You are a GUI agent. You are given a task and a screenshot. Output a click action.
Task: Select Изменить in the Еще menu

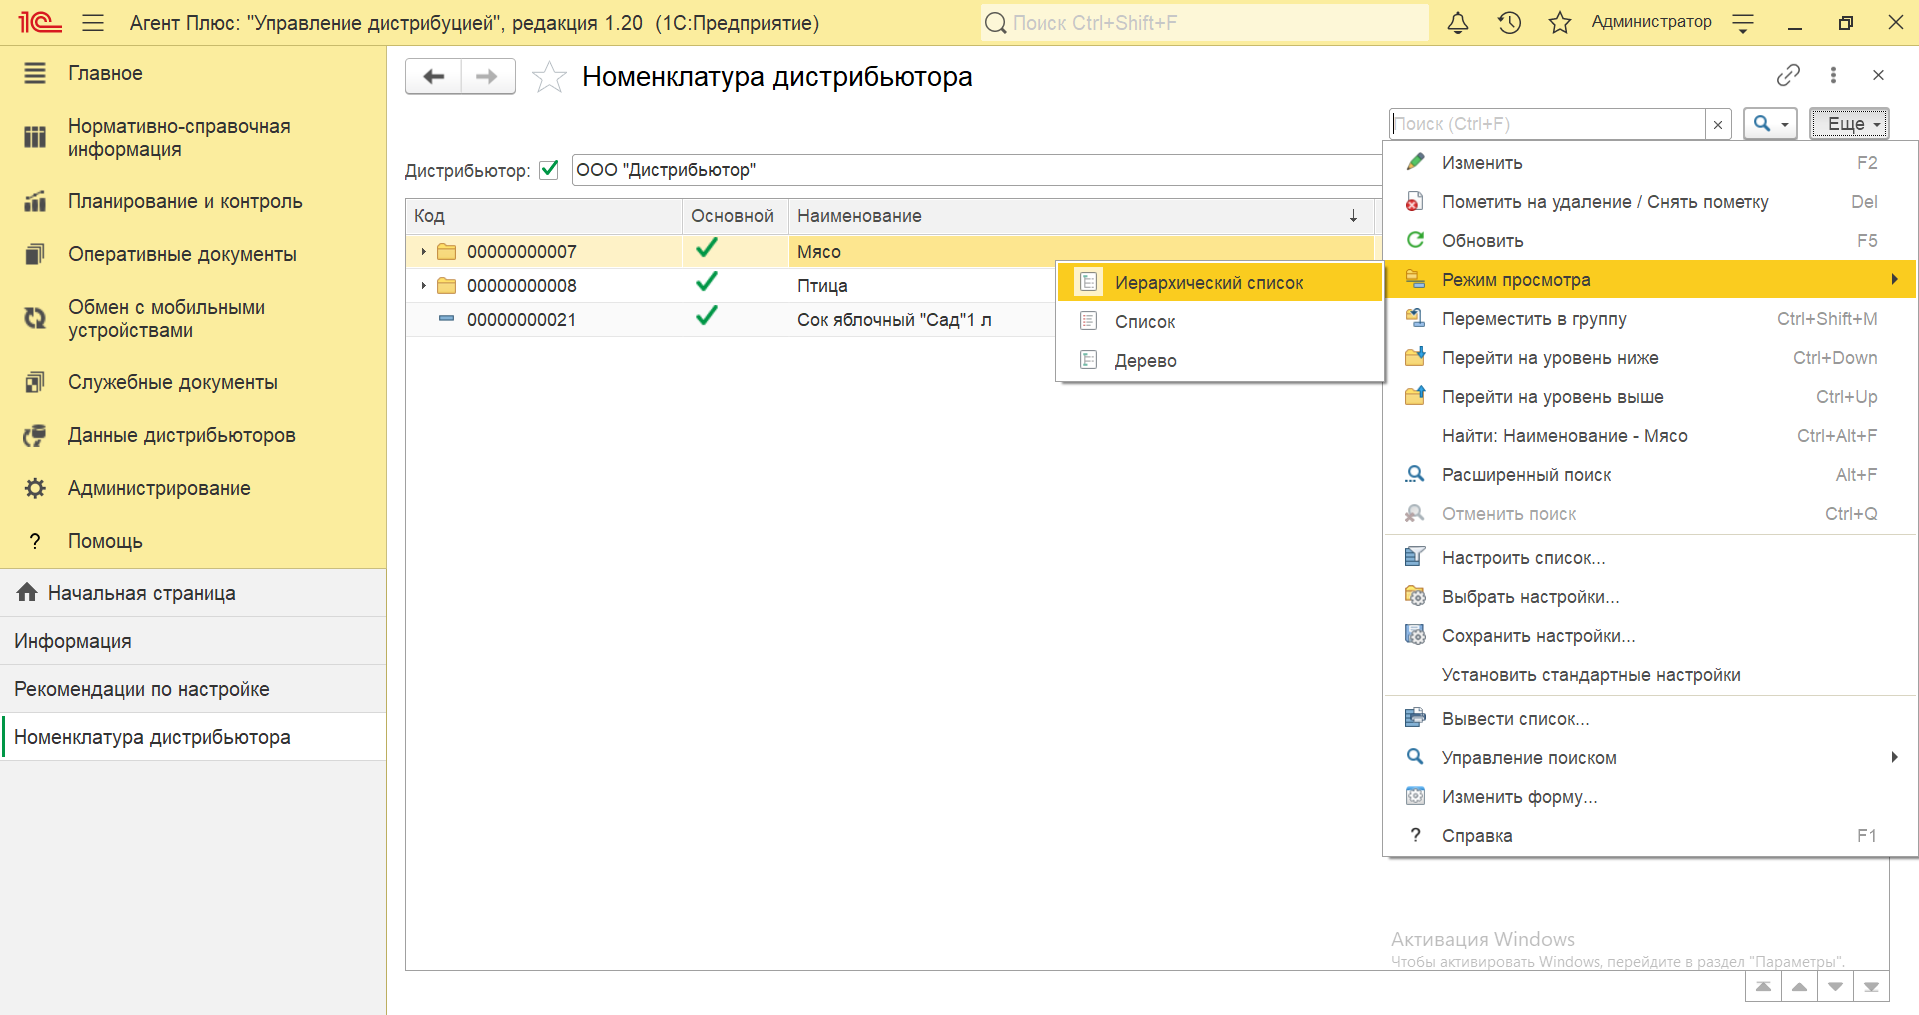(1650, 163)
